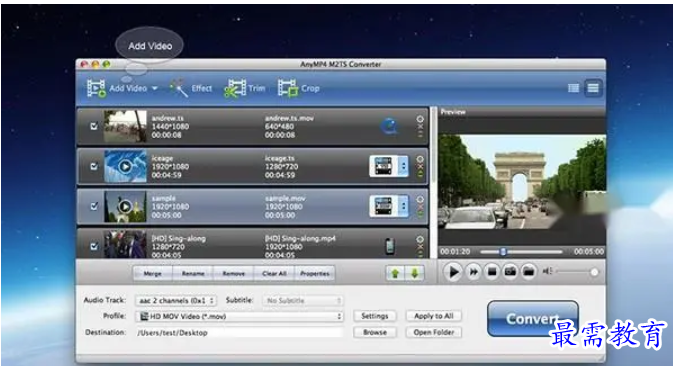Click the Remove button
The height and width of the screenshot is (366, 673).
point(233,273)
